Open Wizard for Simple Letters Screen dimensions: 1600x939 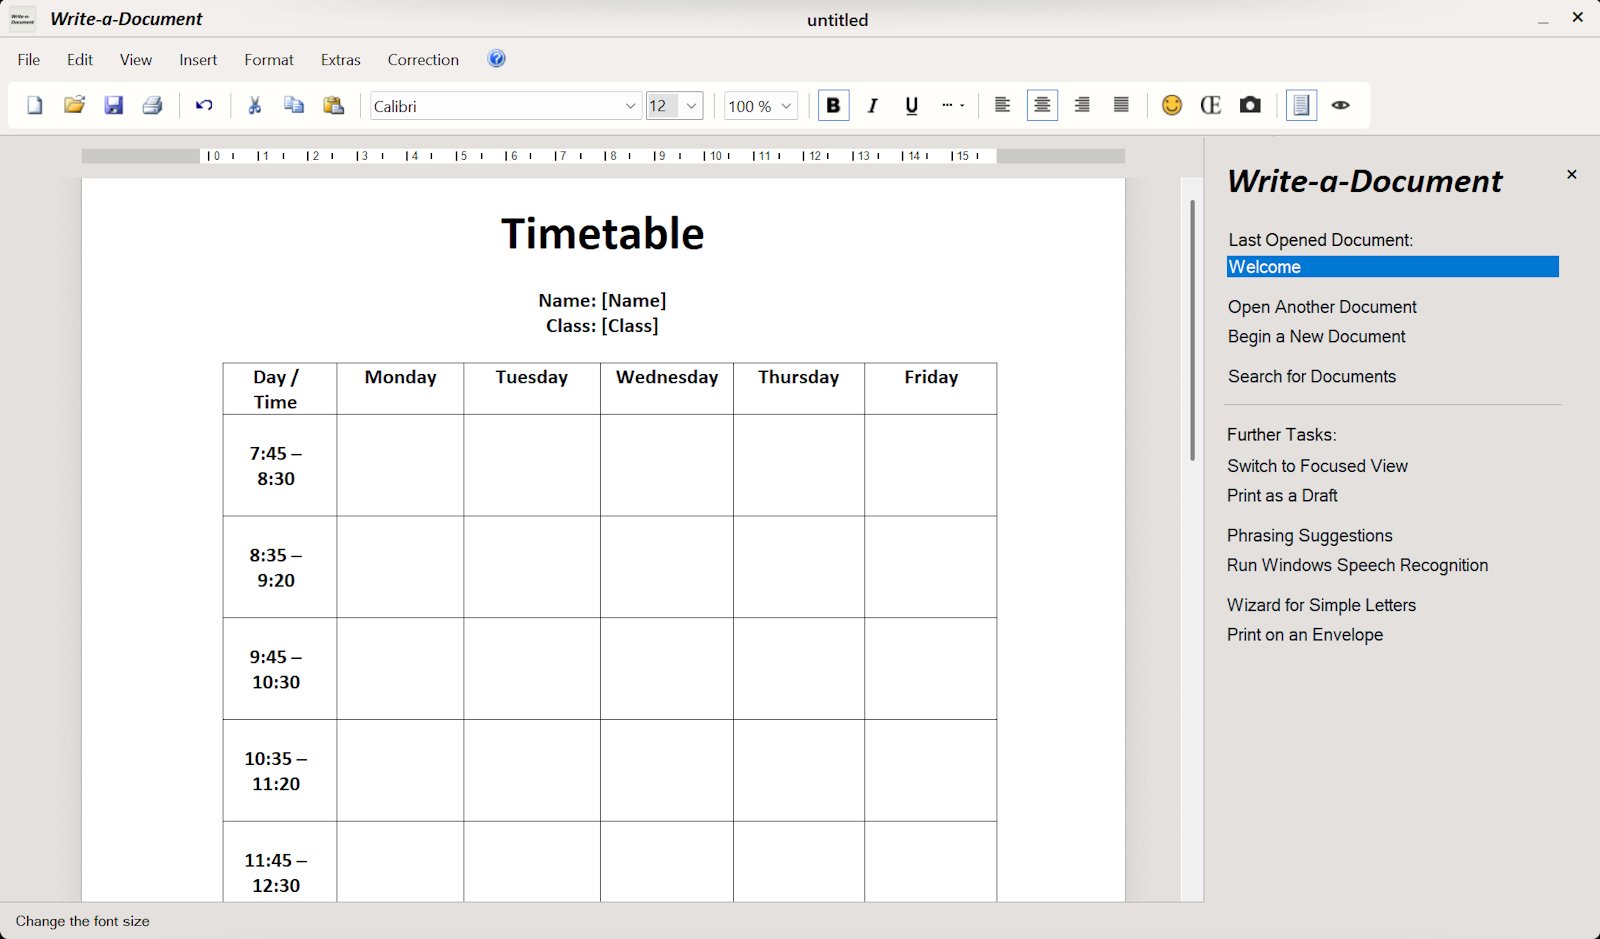coord(1321,605)
